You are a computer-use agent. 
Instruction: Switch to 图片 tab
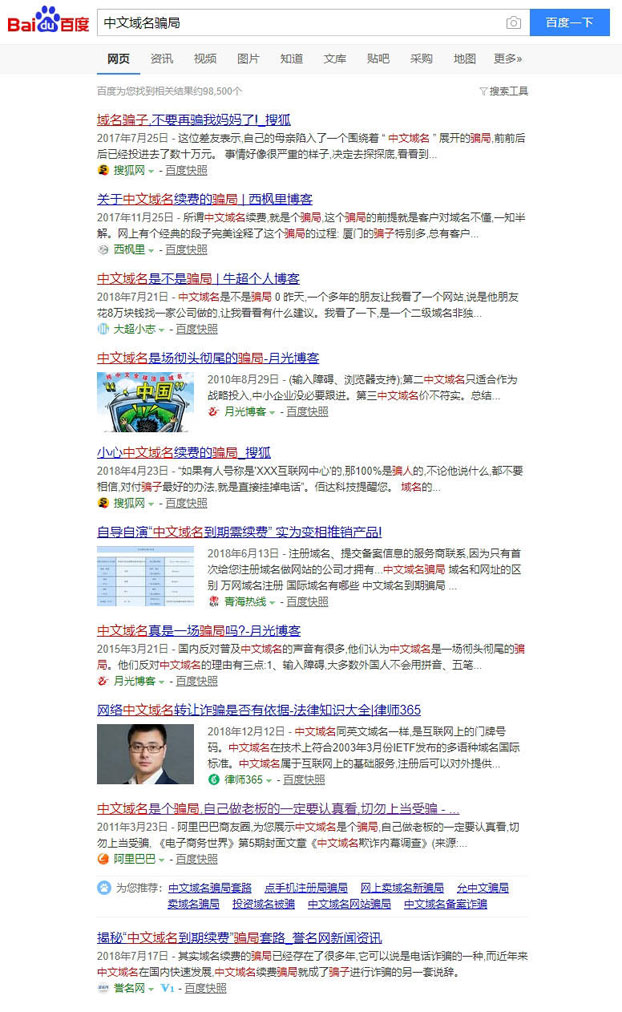(x=248, y=59)
